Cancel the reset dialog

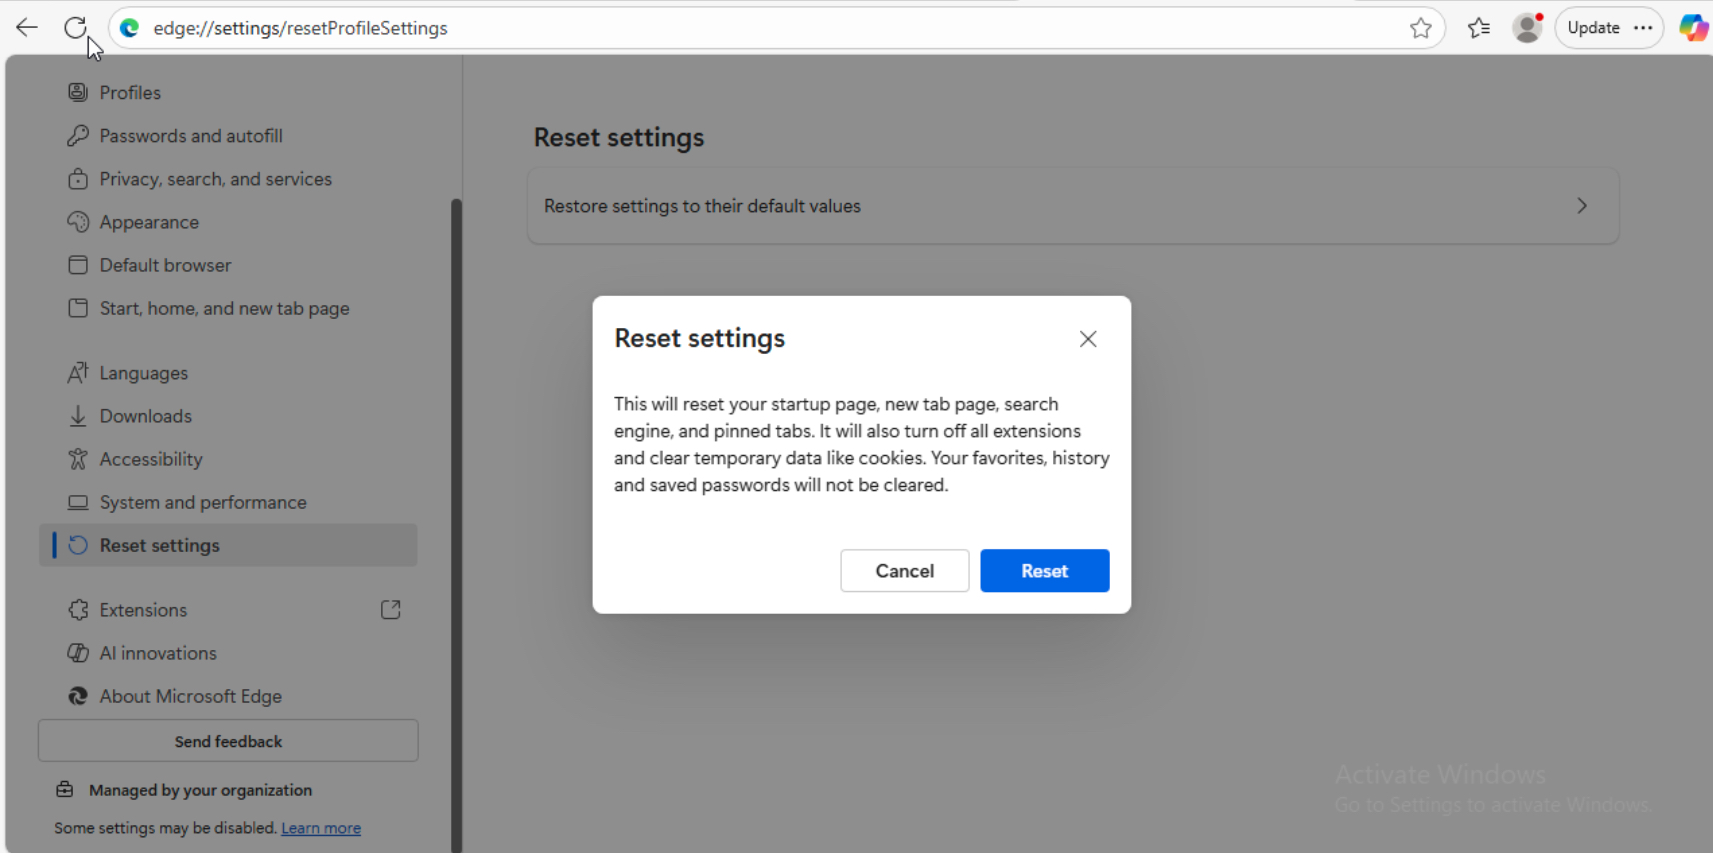905,571
